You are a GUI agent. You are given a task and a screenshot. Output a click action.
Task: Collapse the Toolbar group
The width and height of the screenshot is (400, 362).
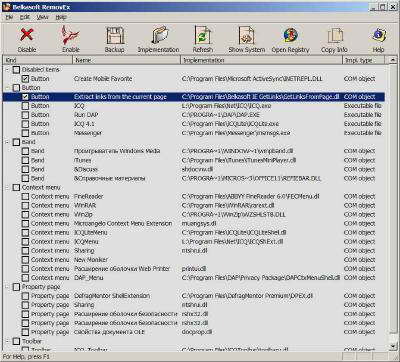[x=7, y=341]
